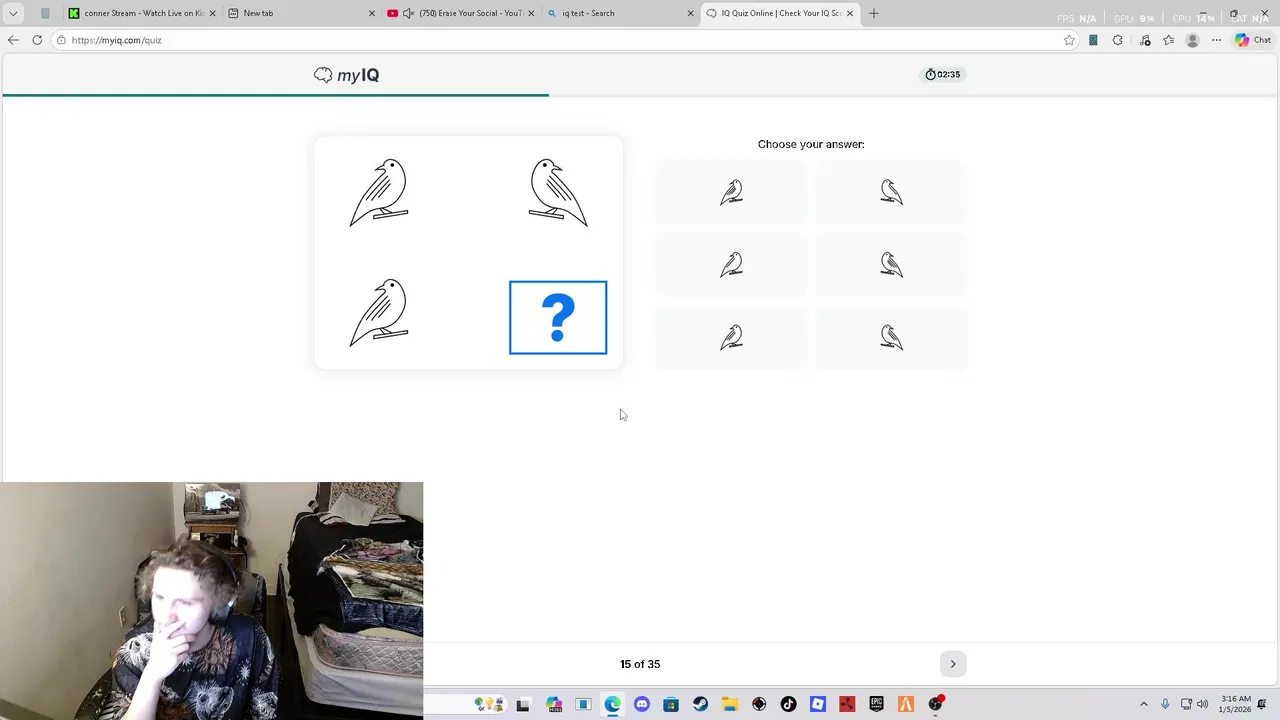Go to next question with arrow button

[x=953, y=664]
